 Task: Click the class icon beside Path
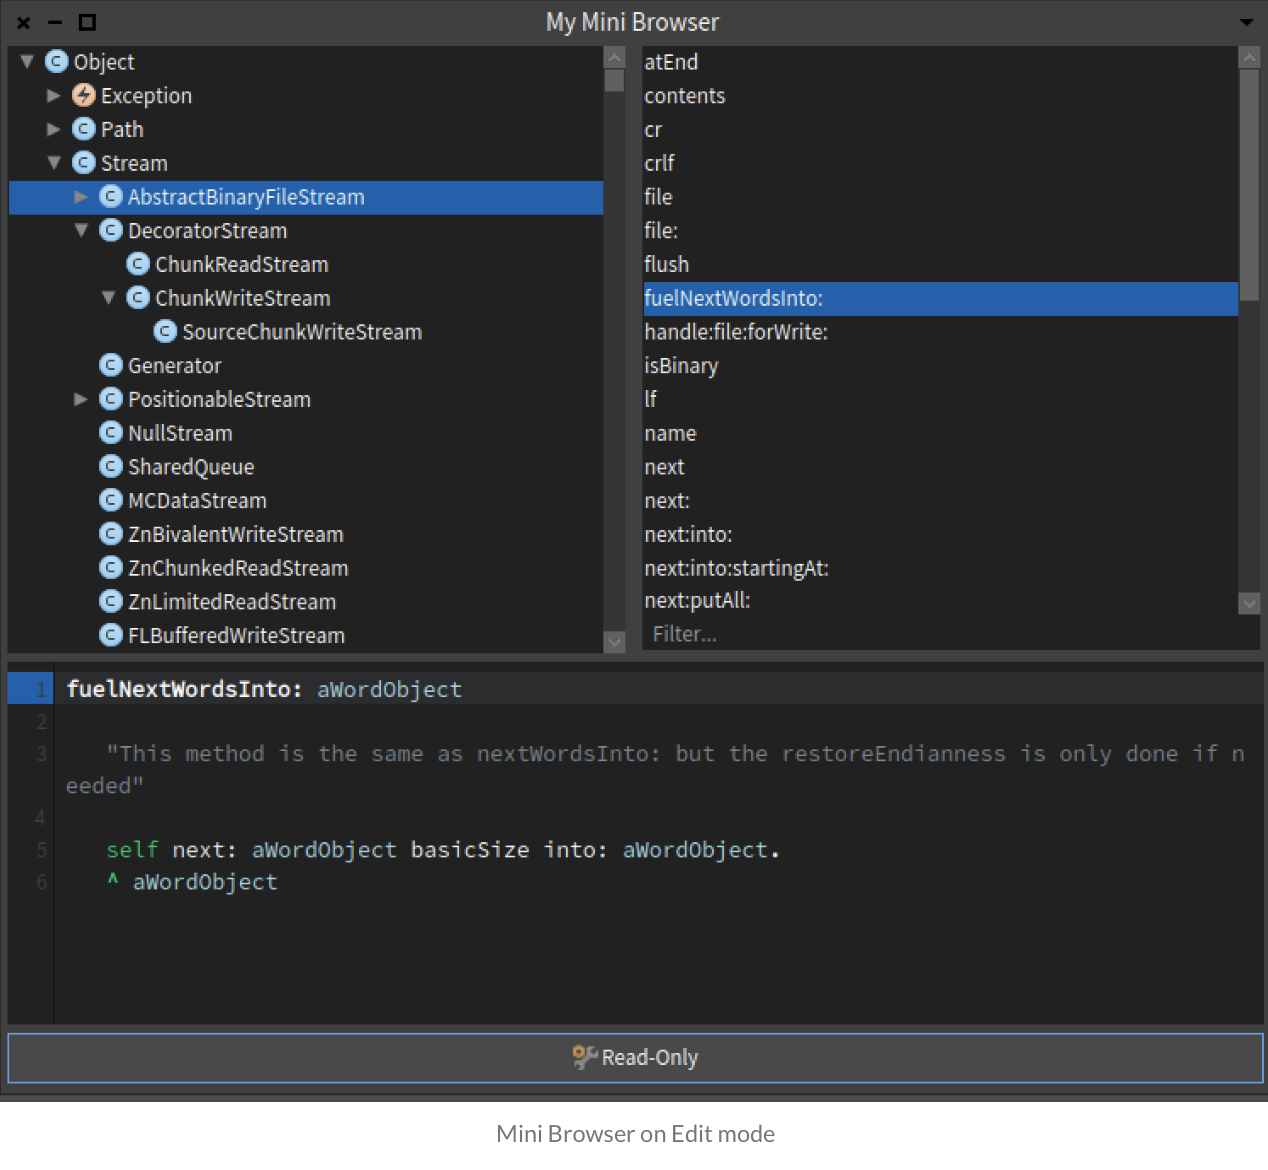(84, 129)
